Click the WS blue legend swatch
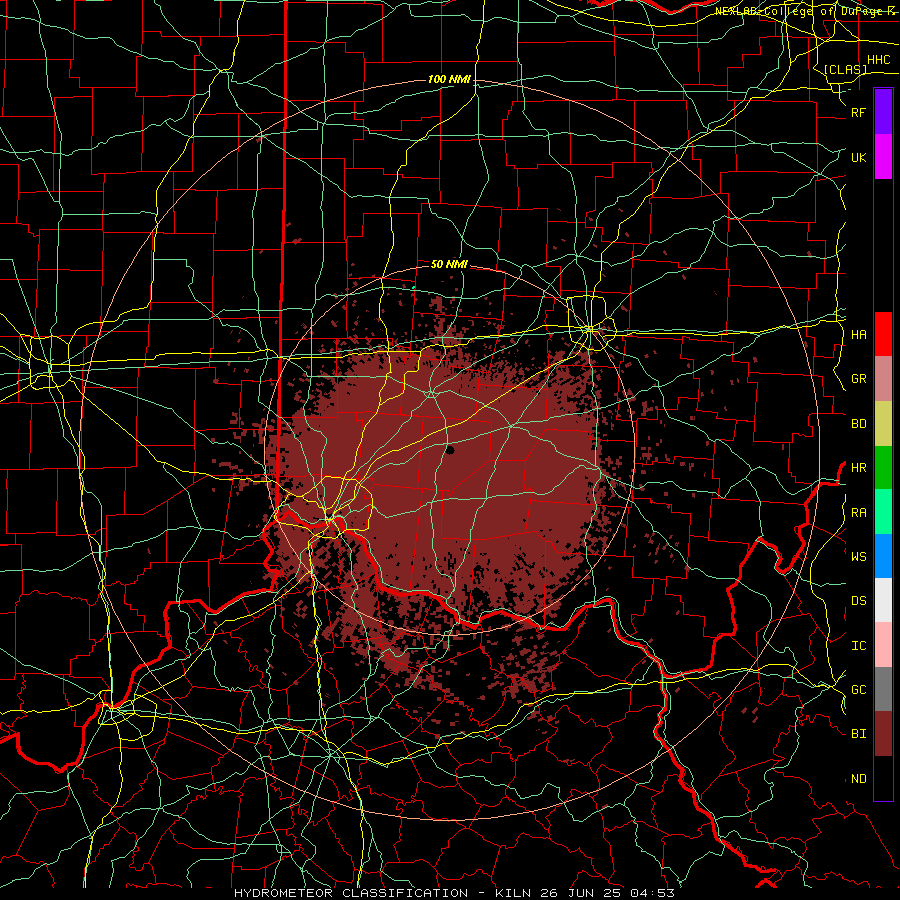 click(x=883, y=556)
